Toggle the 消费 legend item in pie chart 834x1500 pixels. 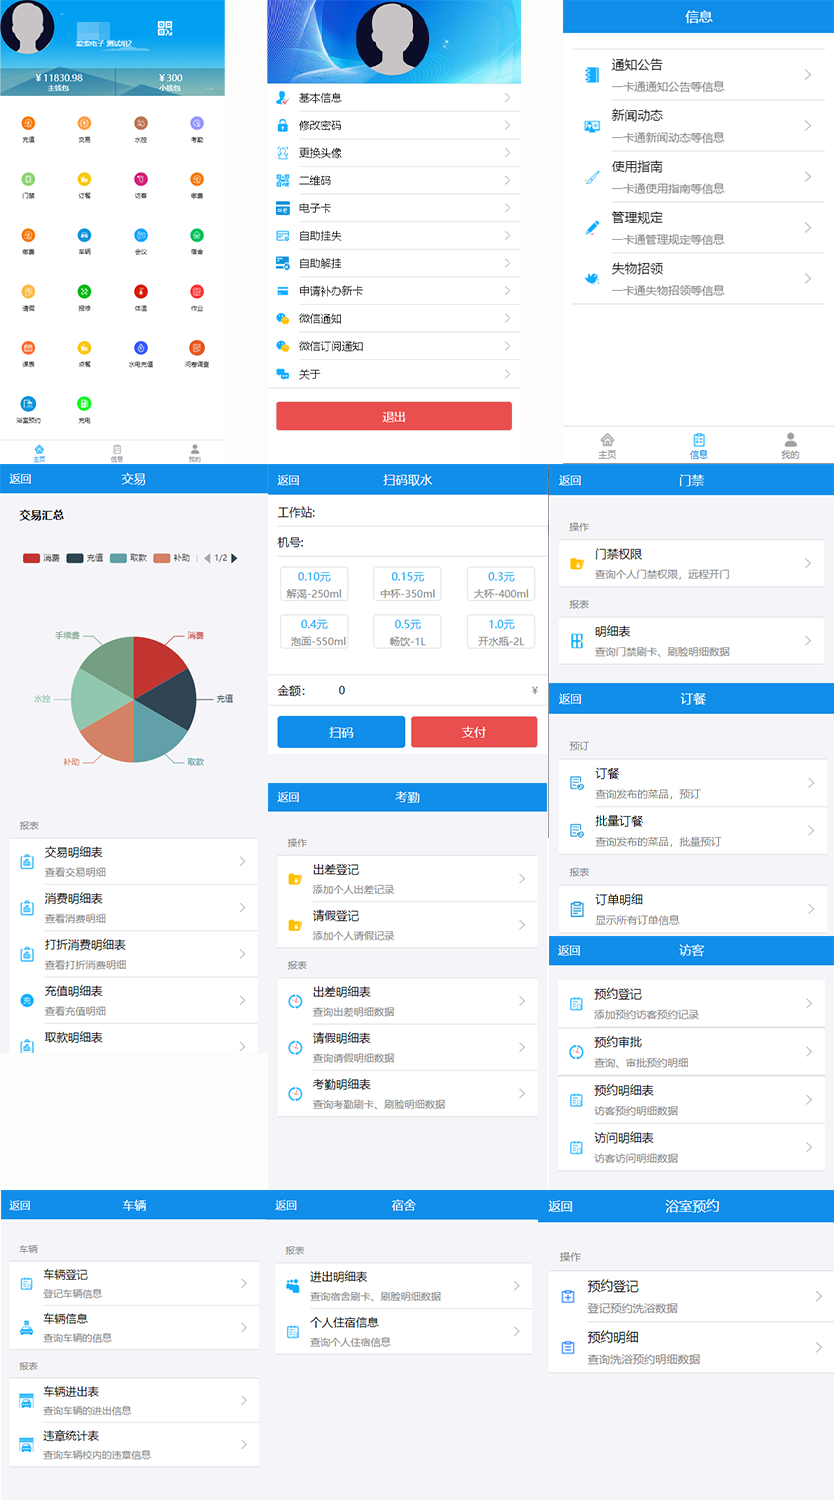pyautogui.click(x=42, y=558)
